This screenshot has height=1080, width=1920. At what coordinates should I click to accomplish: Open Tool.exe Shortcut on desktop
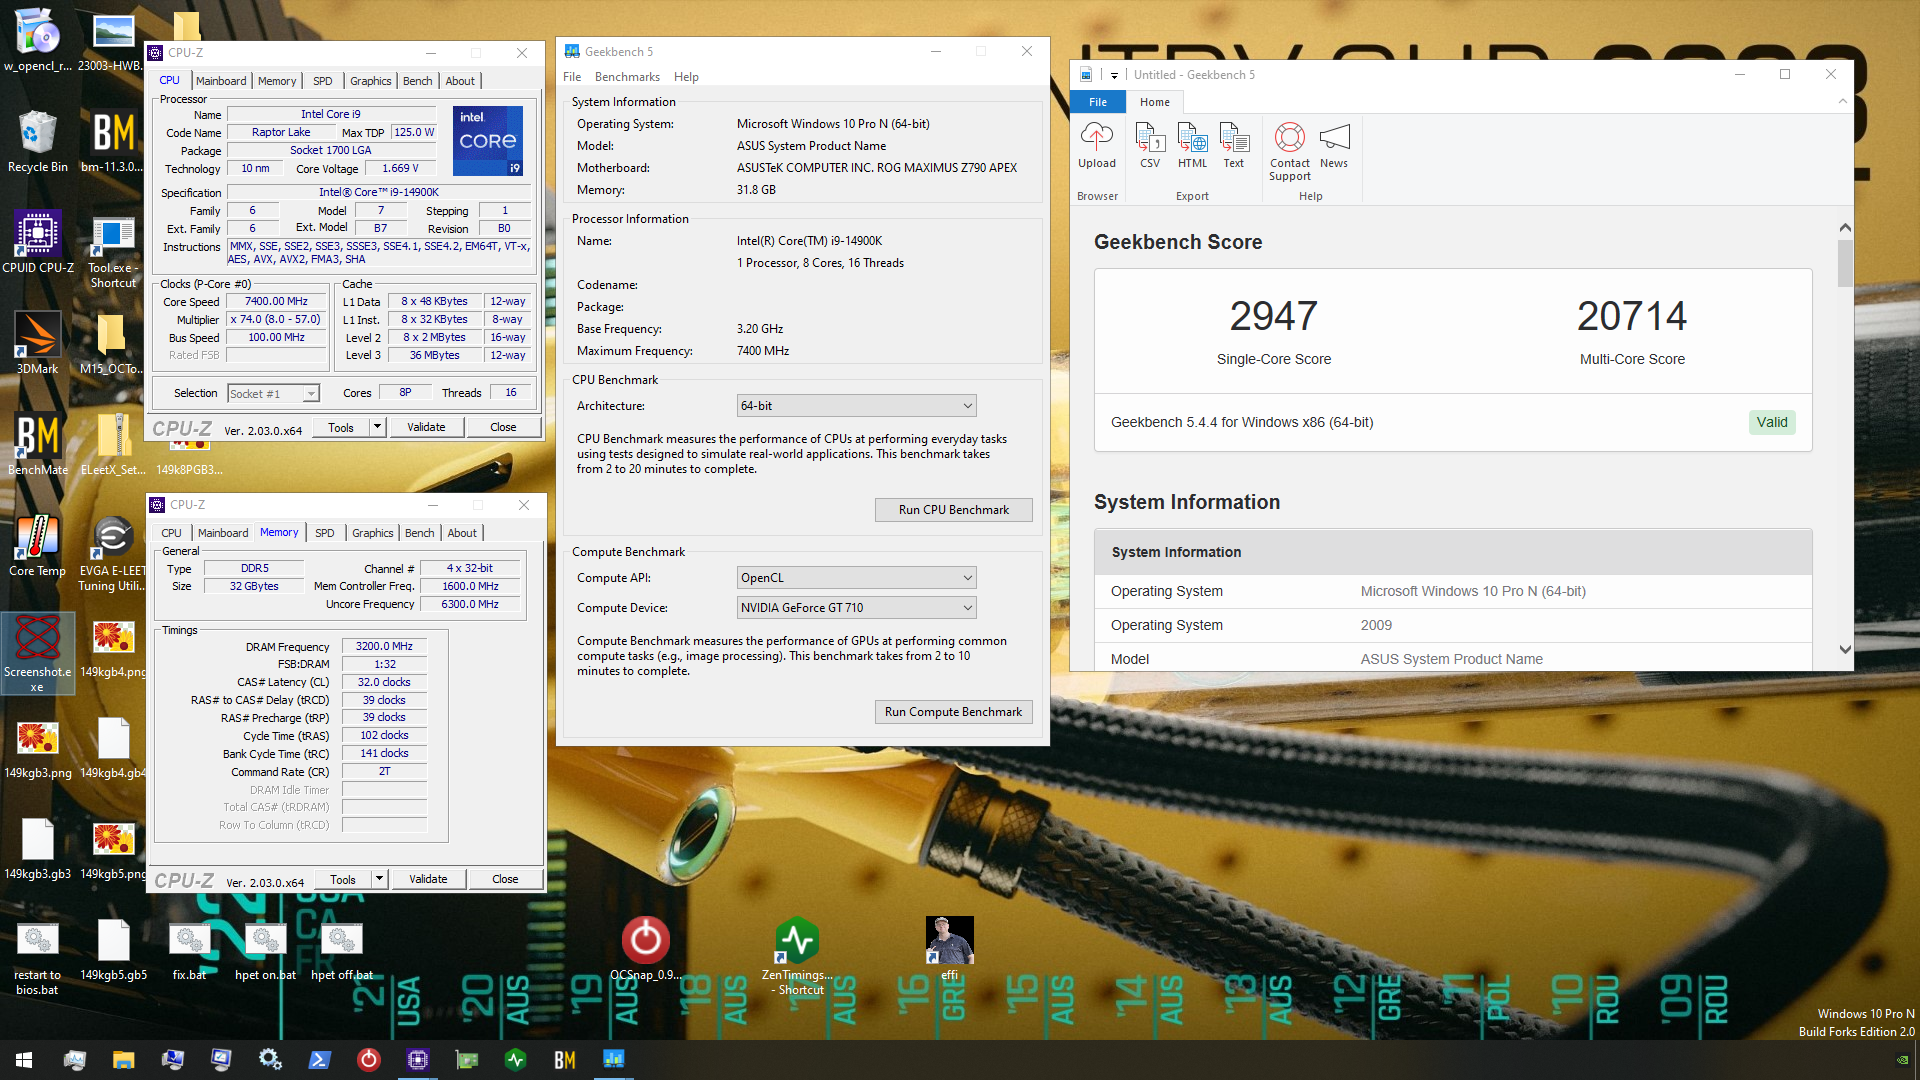coord(113,250)
